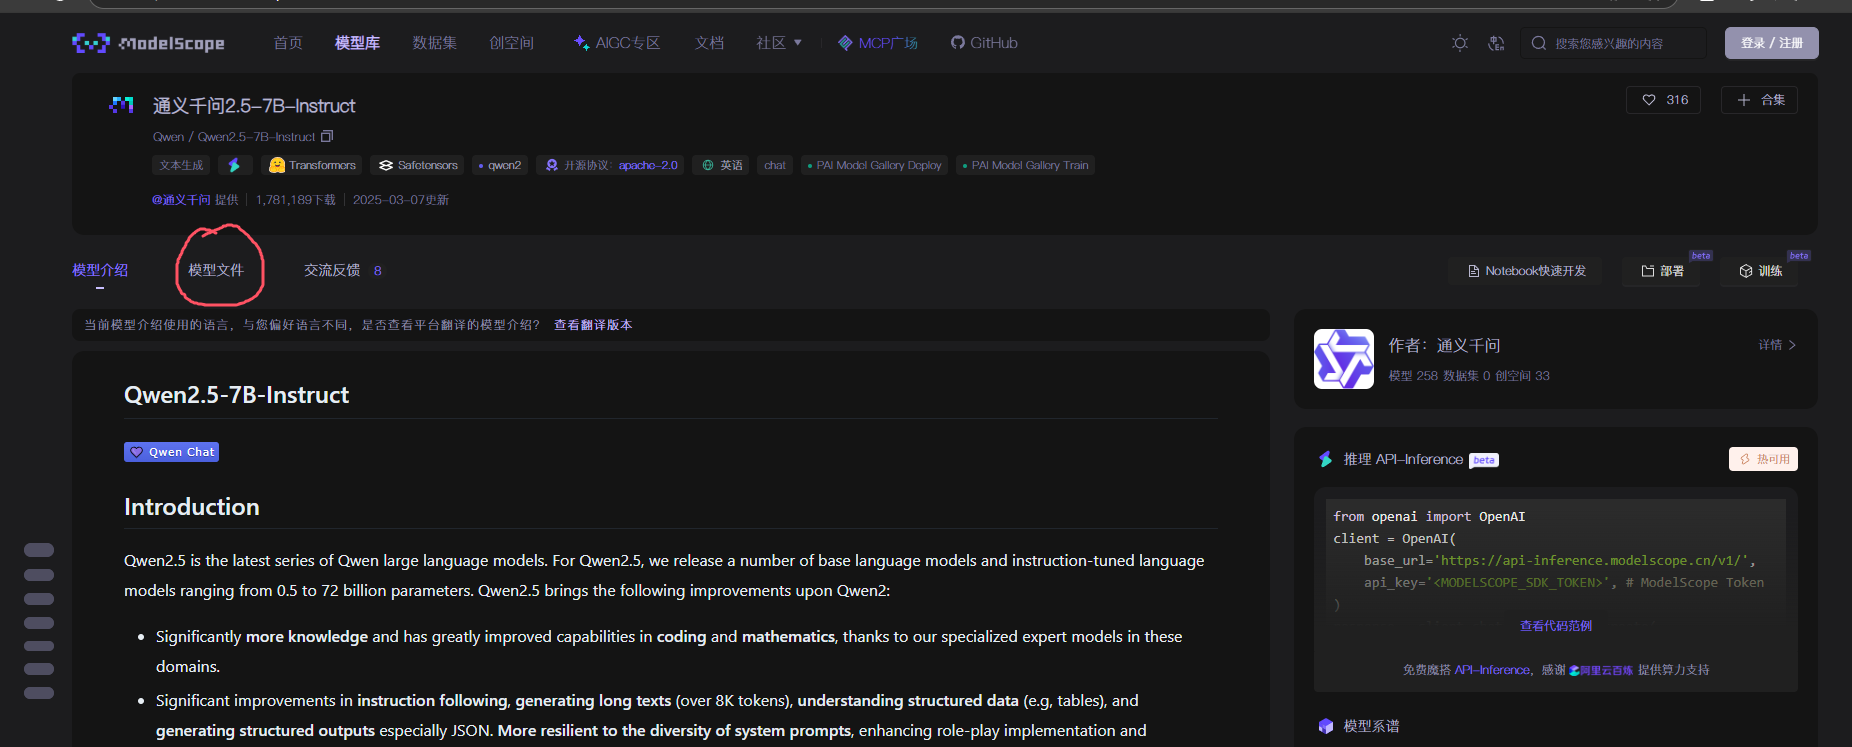This screenshot has height=747, width=1852.
Task: Open the 阿里云百炼 link
Action: [1601, 670]
